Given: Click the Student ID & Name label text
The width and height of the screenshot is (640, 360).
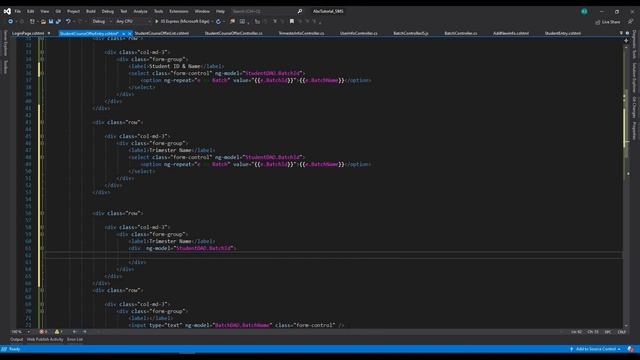Looking at the screenshot, I should (x=175, y=66).
